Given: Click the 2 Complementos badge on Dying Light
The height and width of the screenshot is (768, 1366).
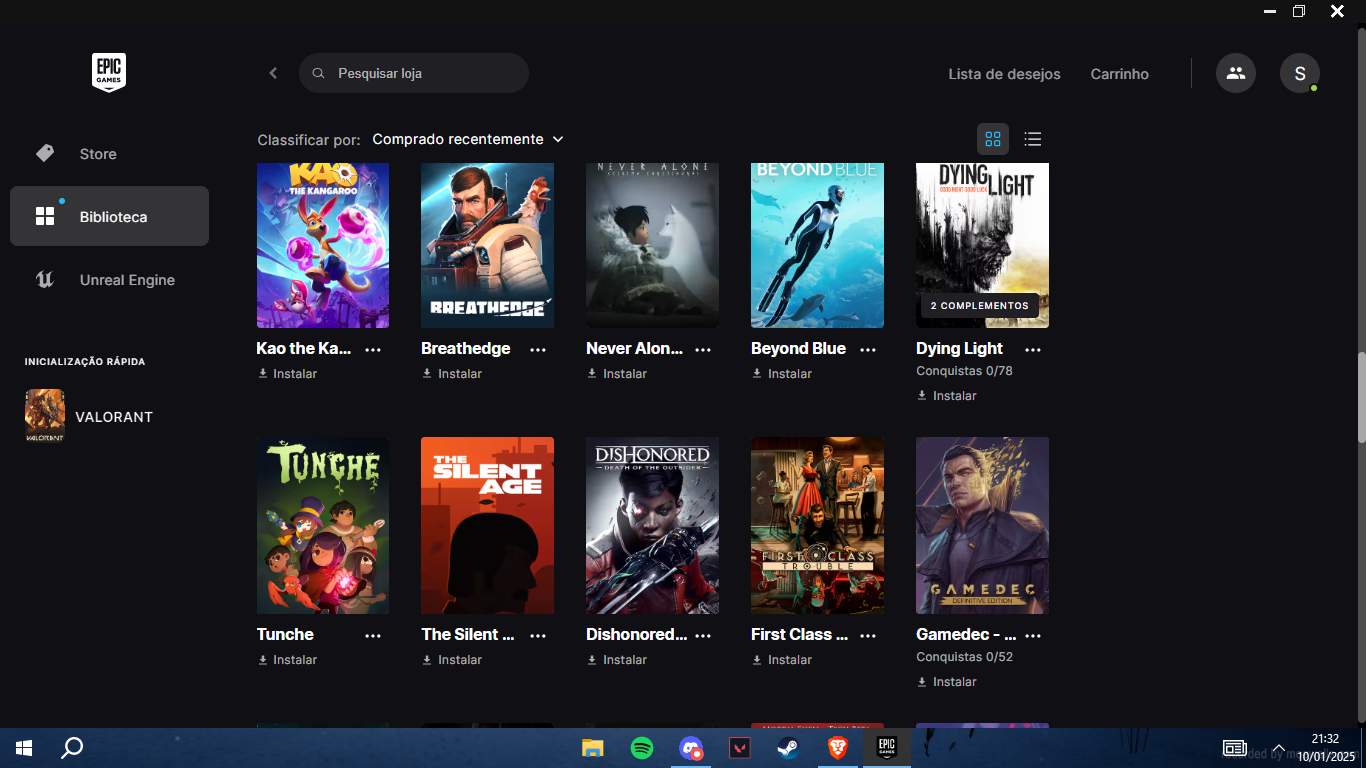Looking at the screenshot, I should pos(979,305).
